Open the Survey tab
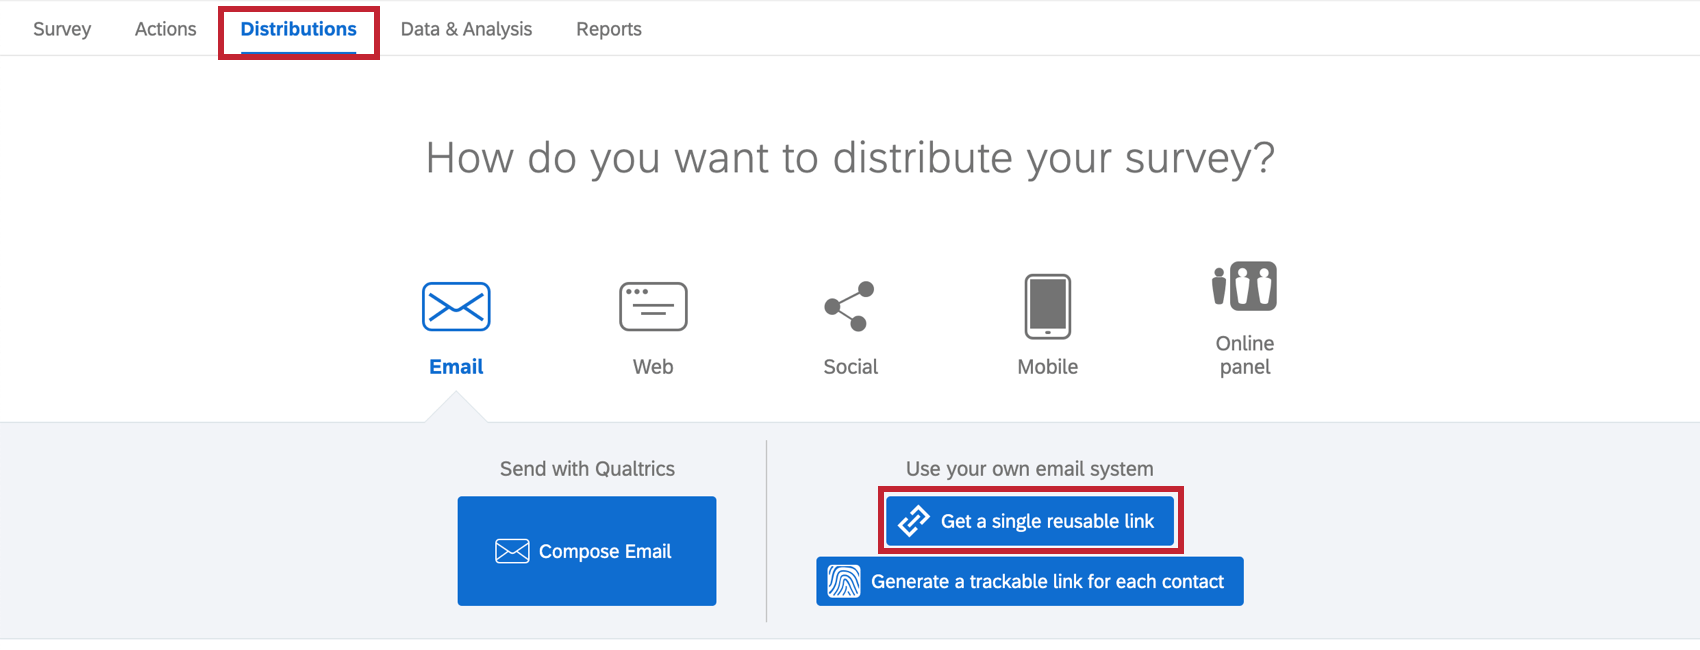Image resolution: width=1700 pixels, height=650 pixels. coord(62,29)
